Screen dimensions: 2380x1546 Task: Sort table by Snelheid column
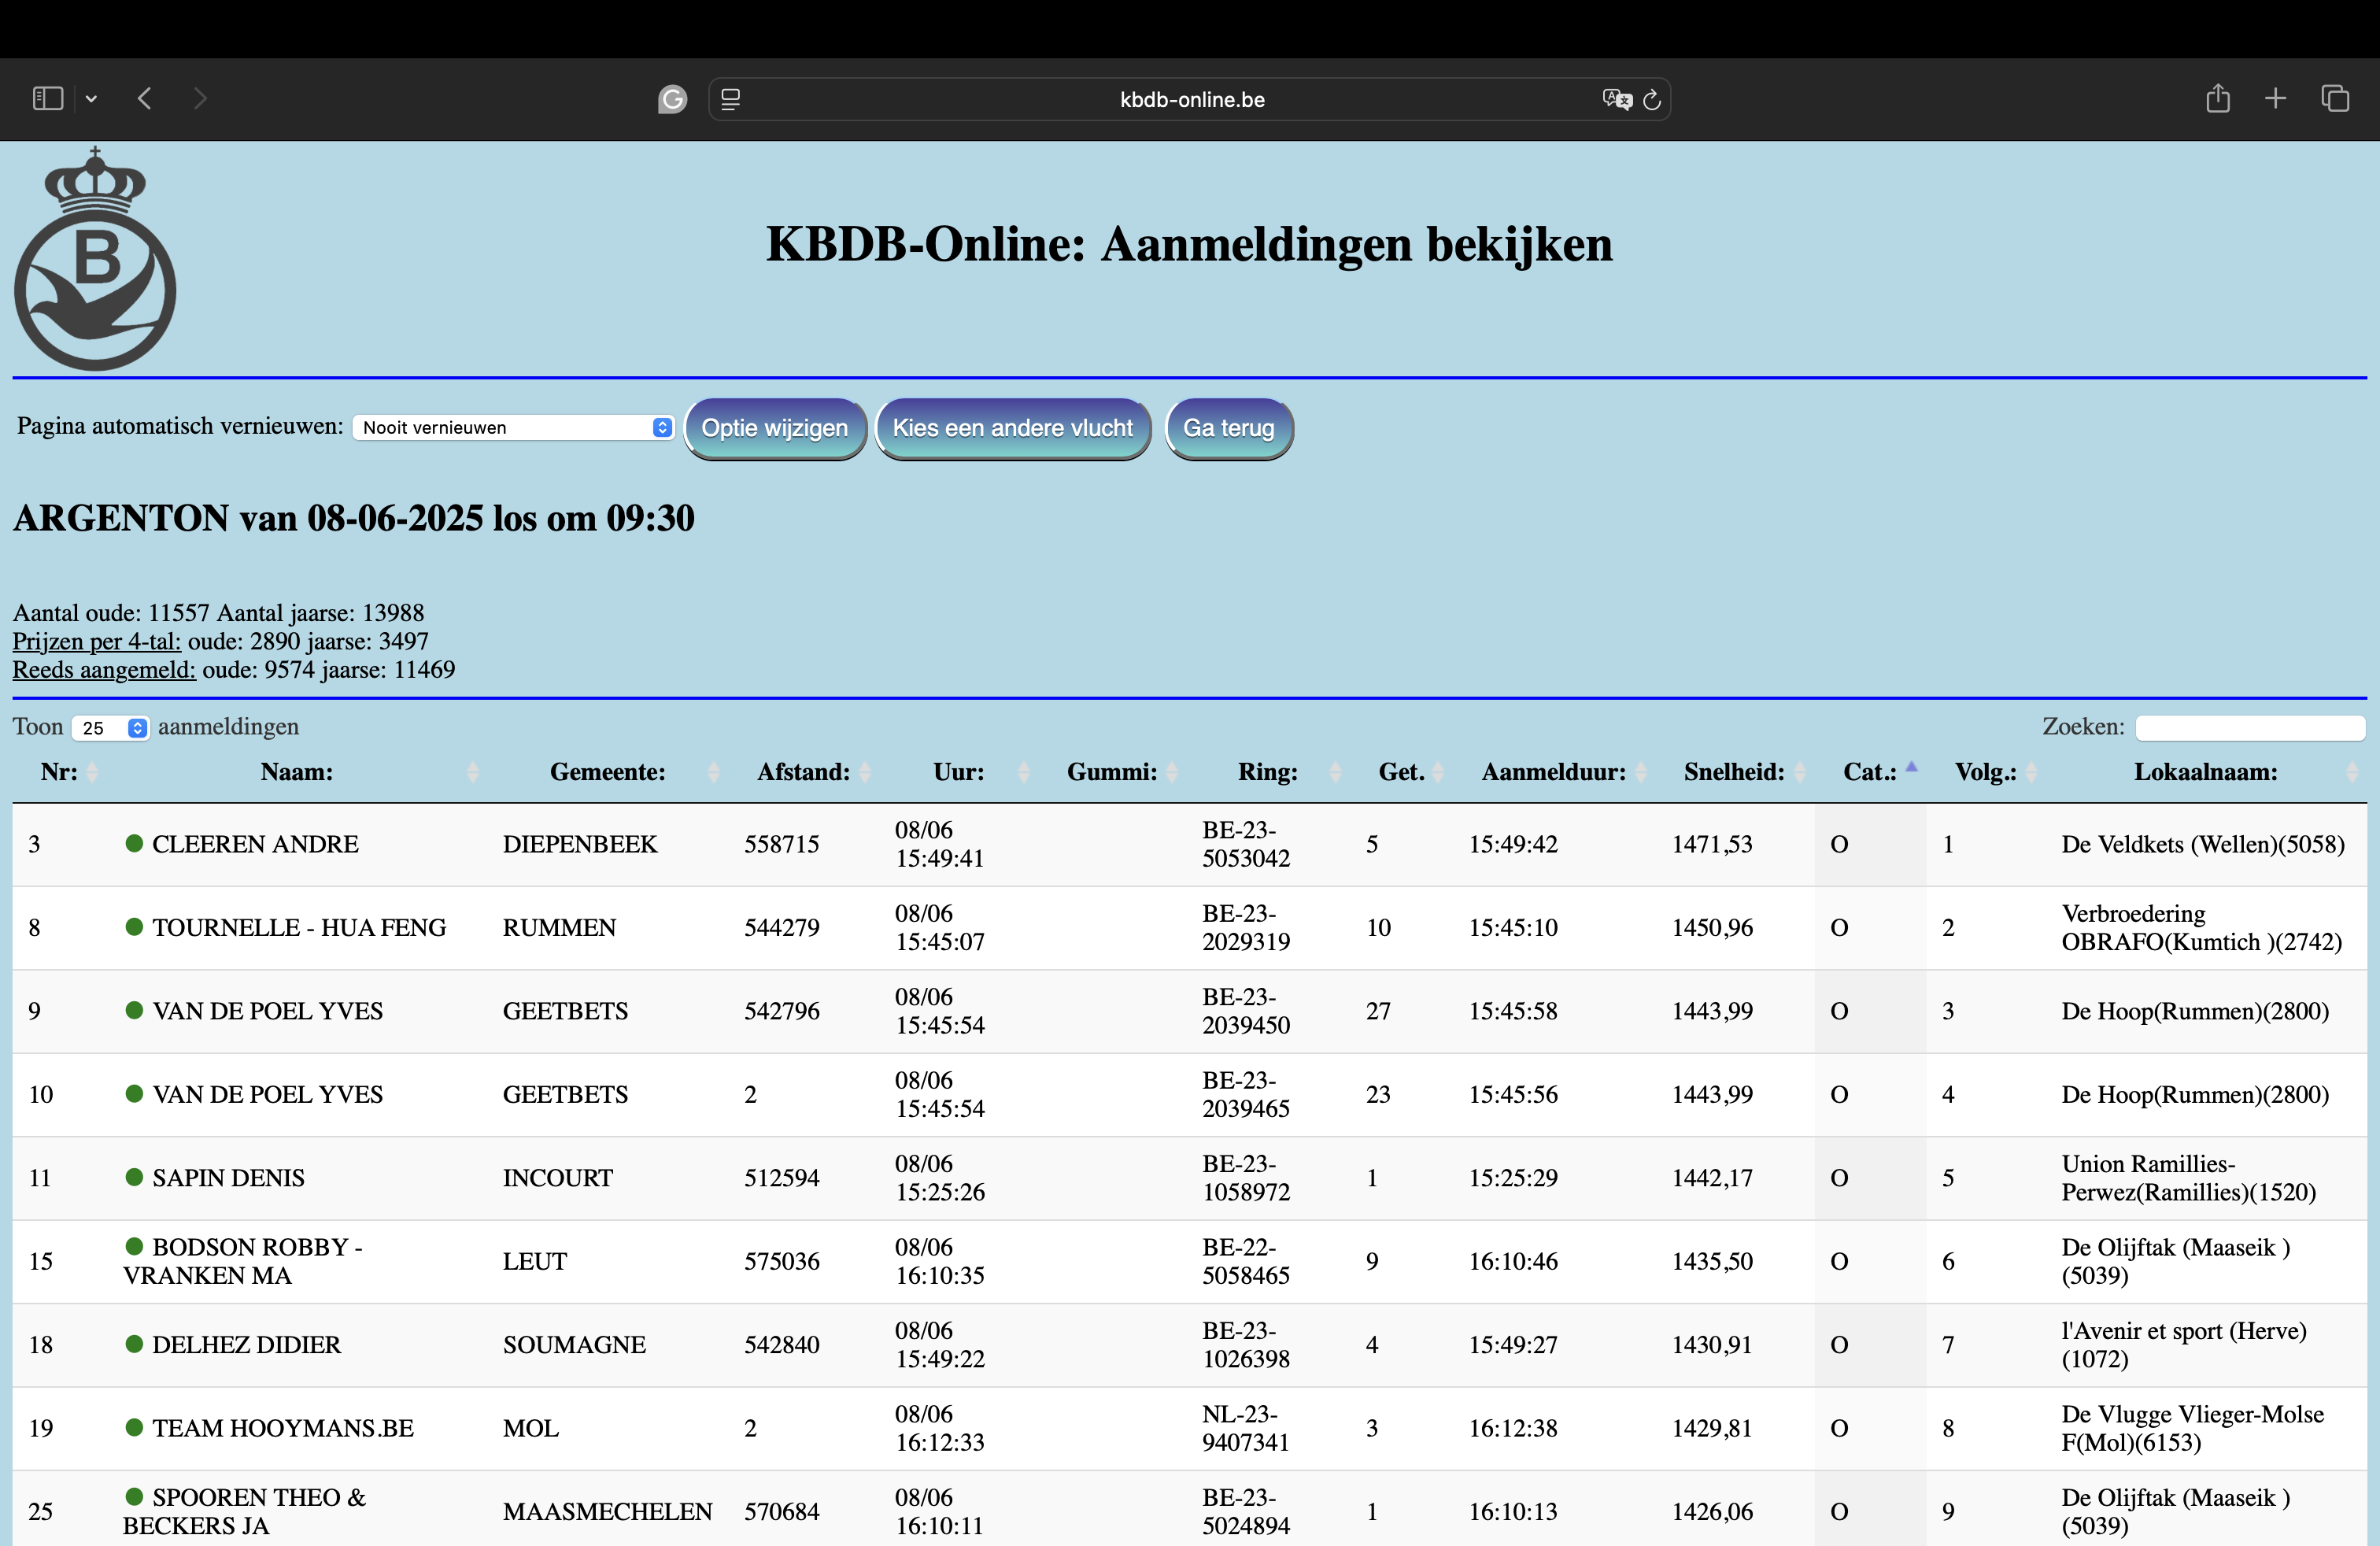(x=1734, y=772)
